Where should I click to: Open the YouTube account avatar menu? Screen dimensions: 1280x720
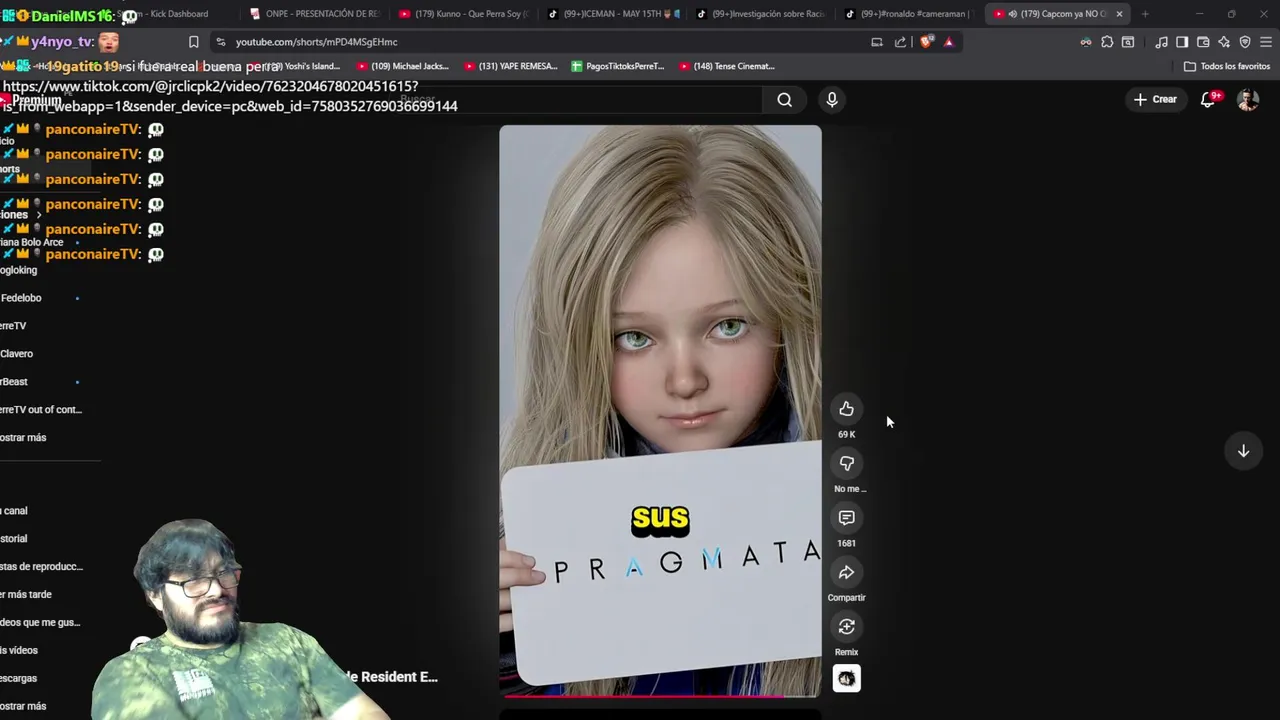[x=1248, y=99]
